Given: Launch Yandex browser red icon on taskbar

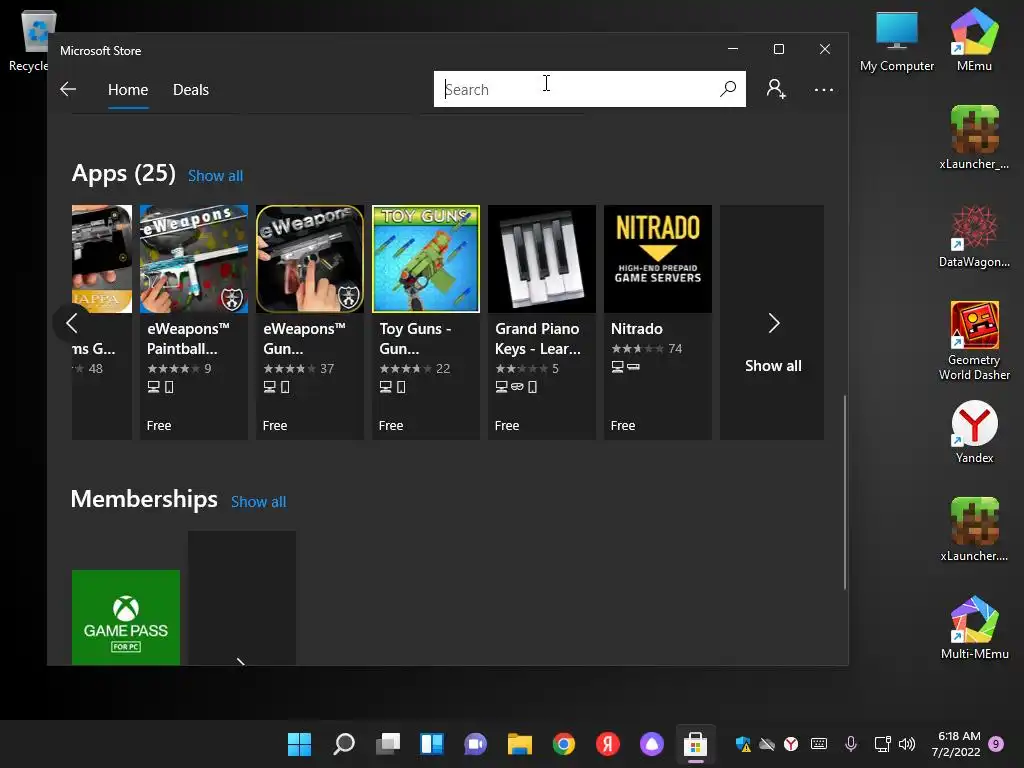Looking at the screenshot, I should click(608, 744).
